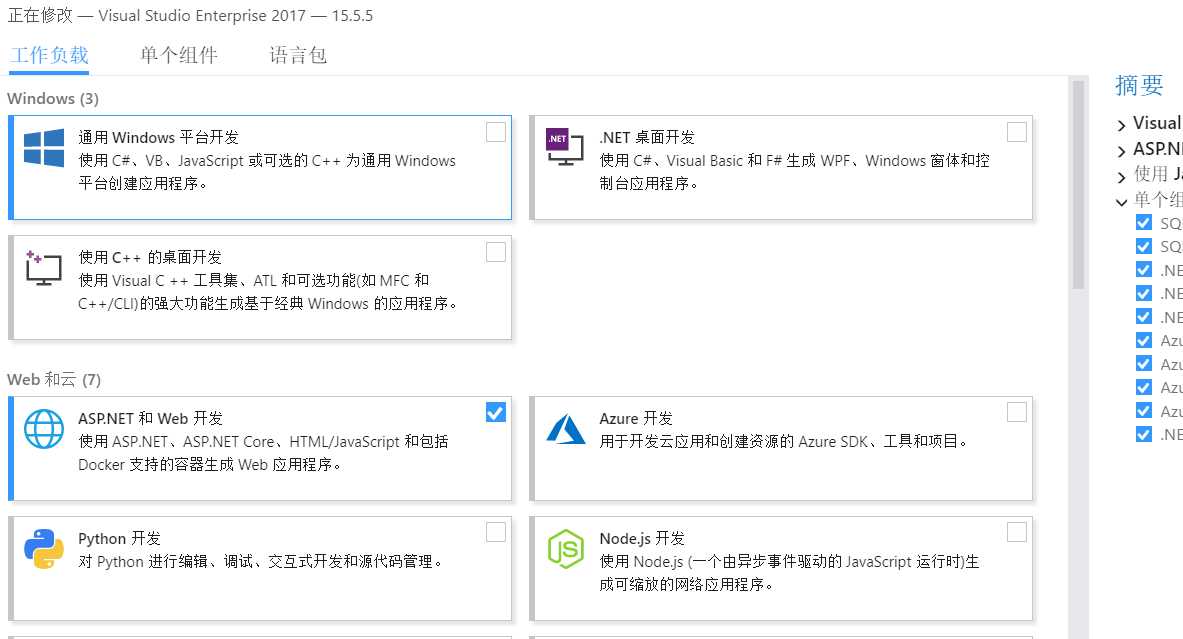Click the Web 和云 (7) section heading
The width and height of the screenshot is (1183, 639).
pyautogui.click(x=54, y=379)
